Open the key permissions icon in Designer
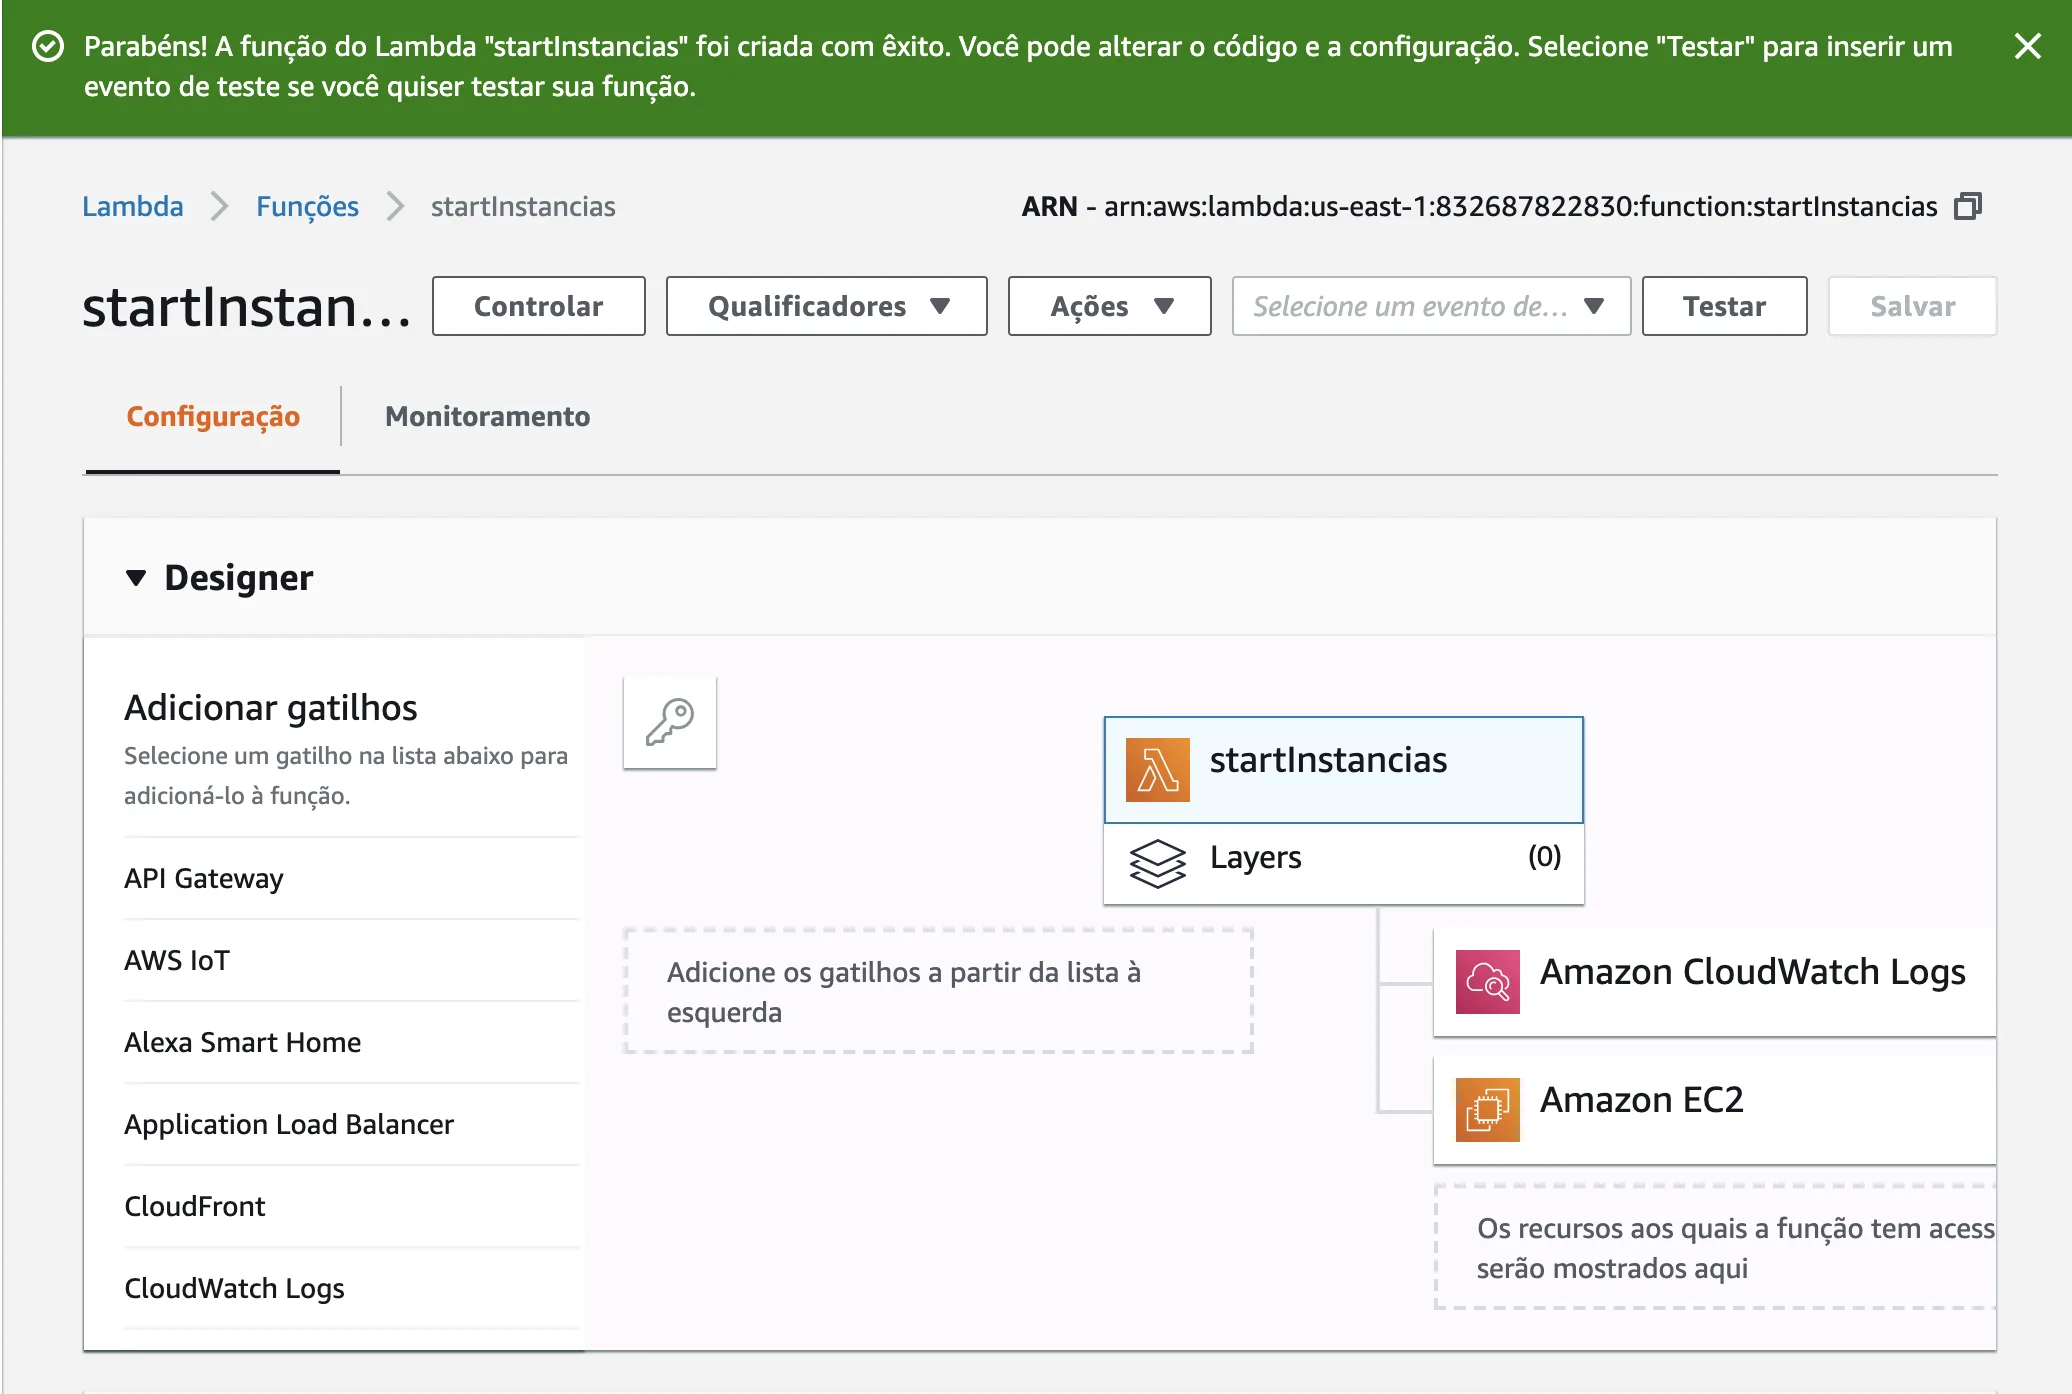 (670, 722)
